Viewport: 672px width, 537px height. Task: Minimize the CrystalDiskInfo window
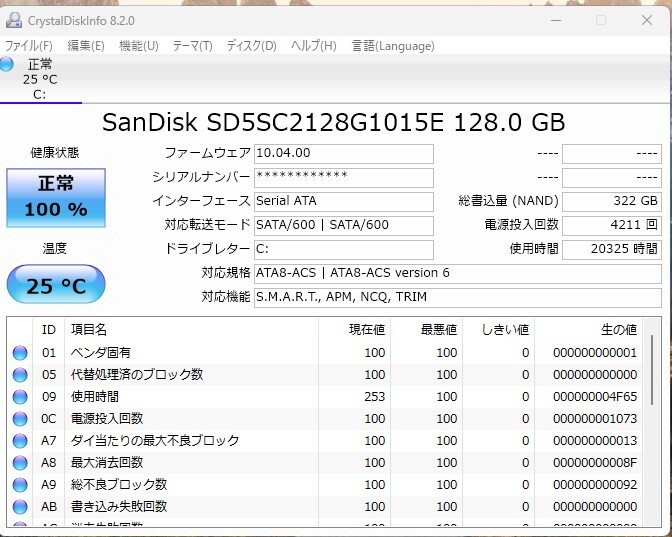tap(556, 20)
